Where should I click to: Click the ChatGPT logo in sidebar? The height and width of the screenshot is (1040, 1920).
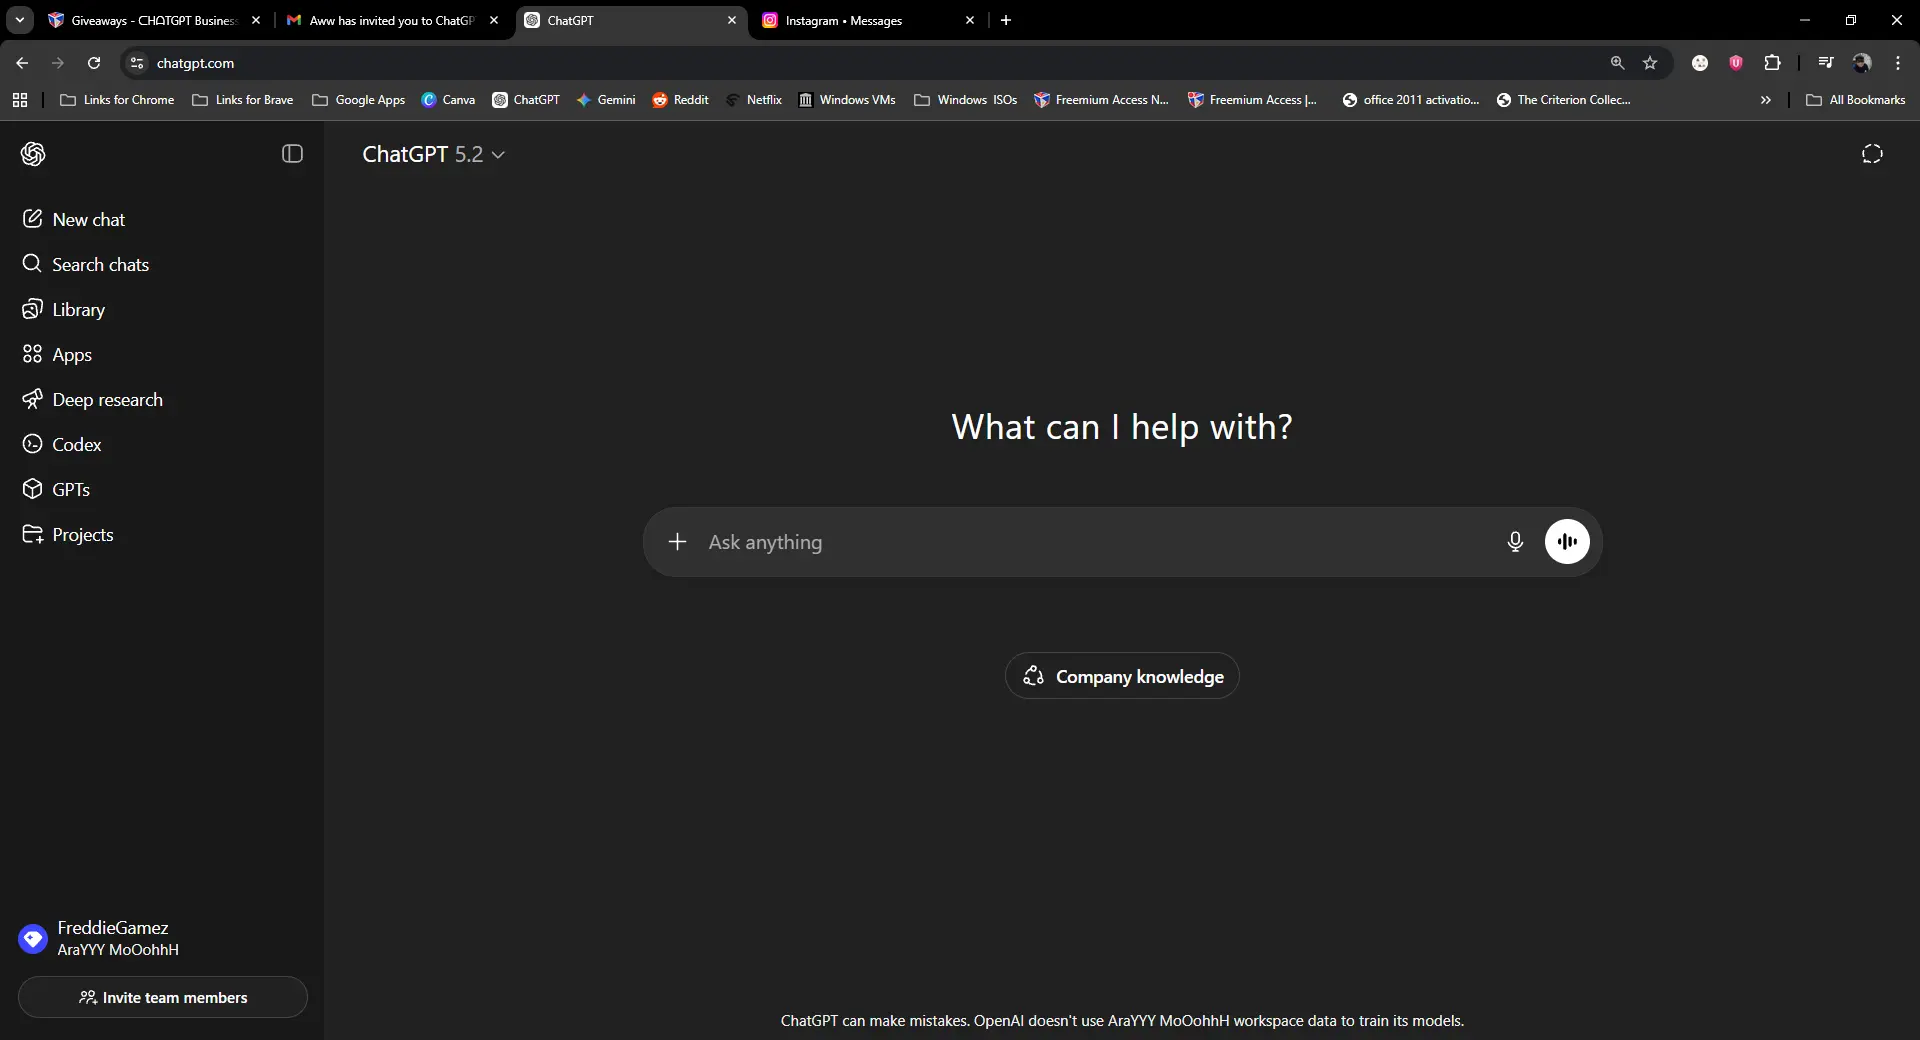pos(33,154)
